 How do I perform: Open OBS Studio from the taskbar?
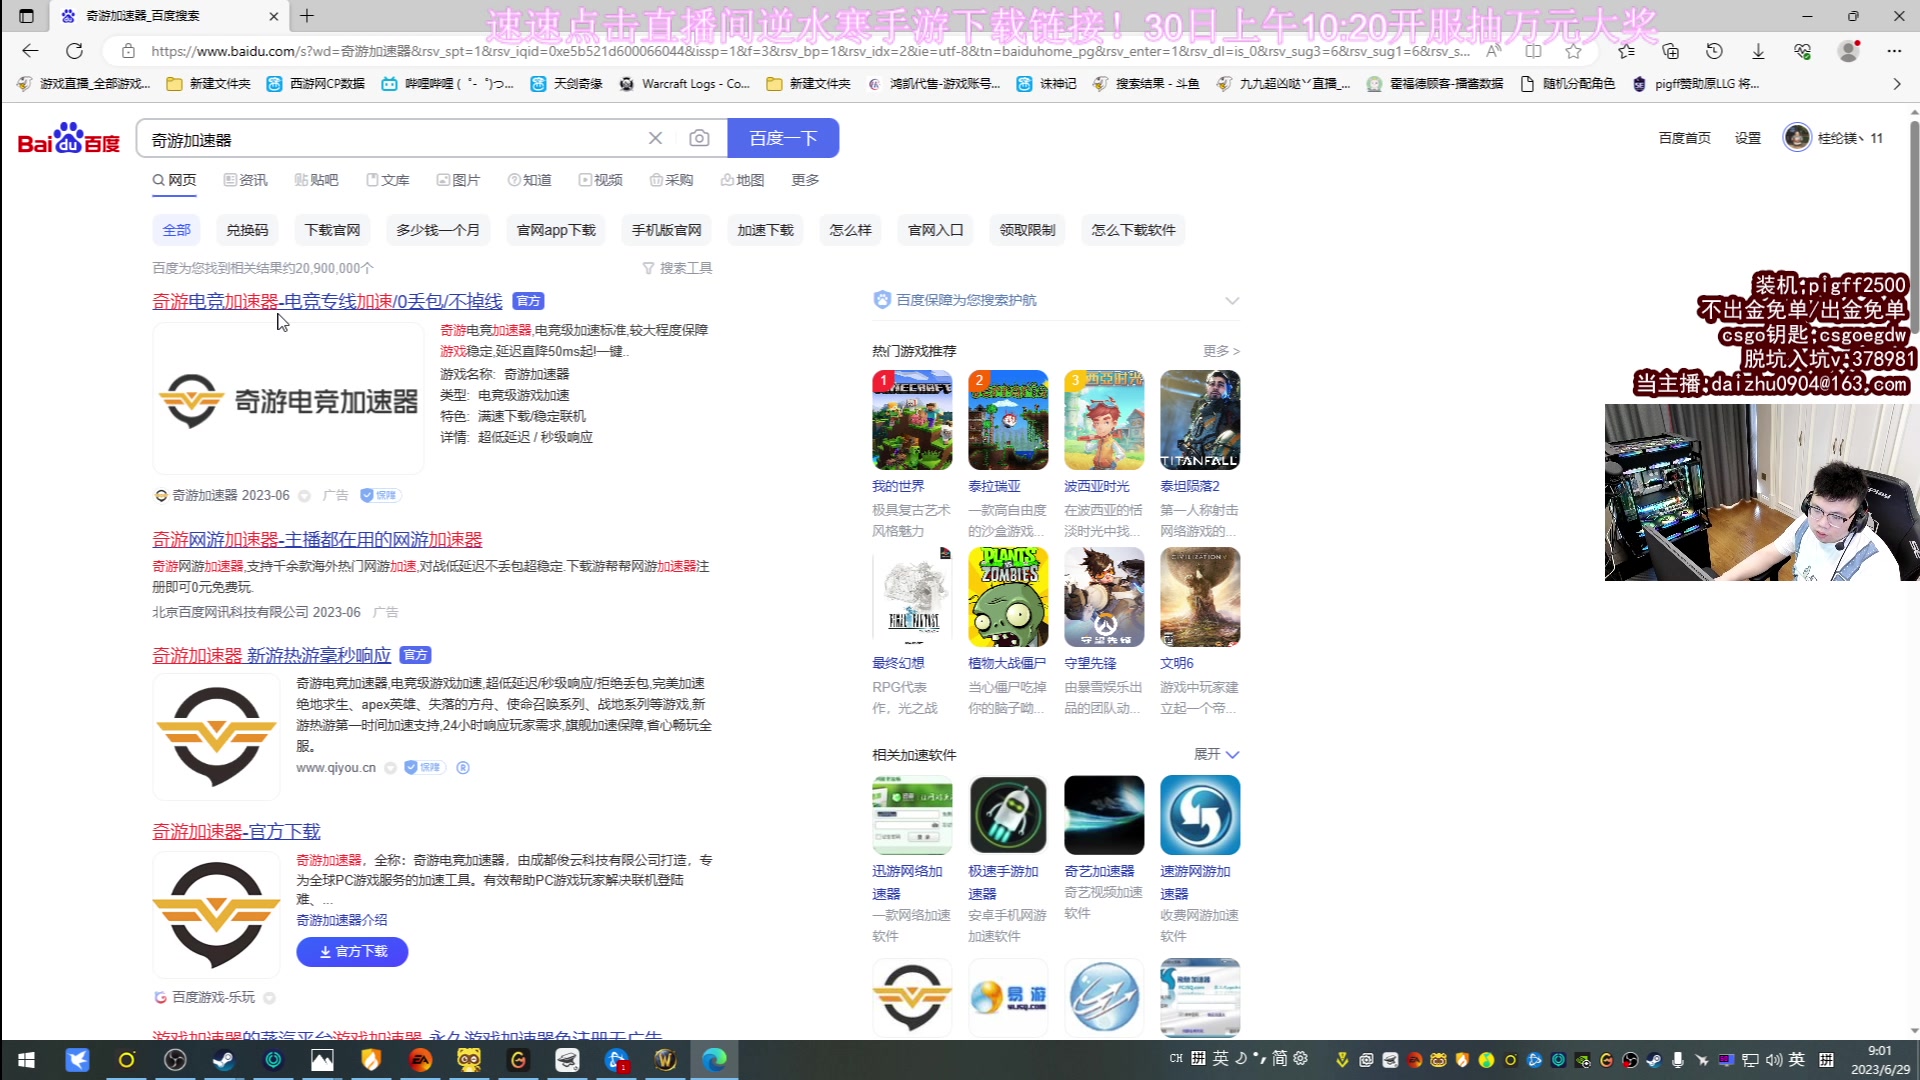[175, 1060]
